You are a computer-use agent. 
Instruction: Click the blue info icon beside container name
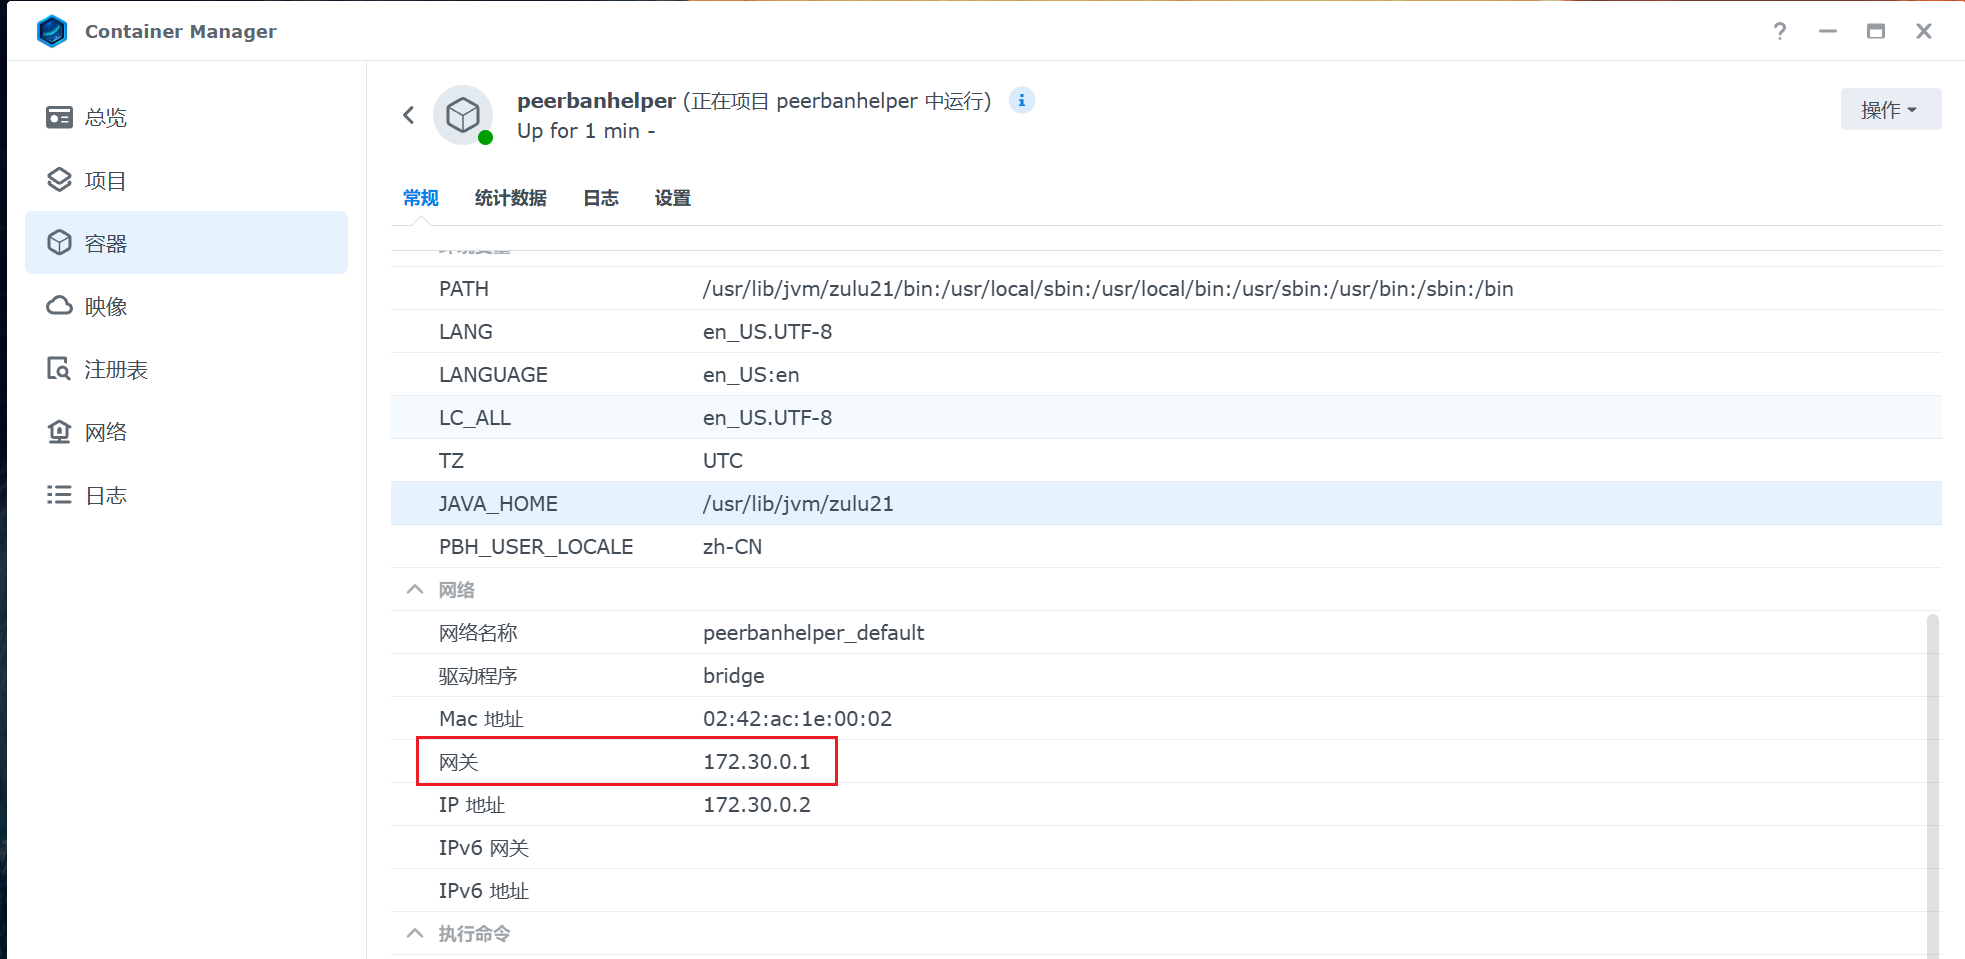pos(1021,101)
